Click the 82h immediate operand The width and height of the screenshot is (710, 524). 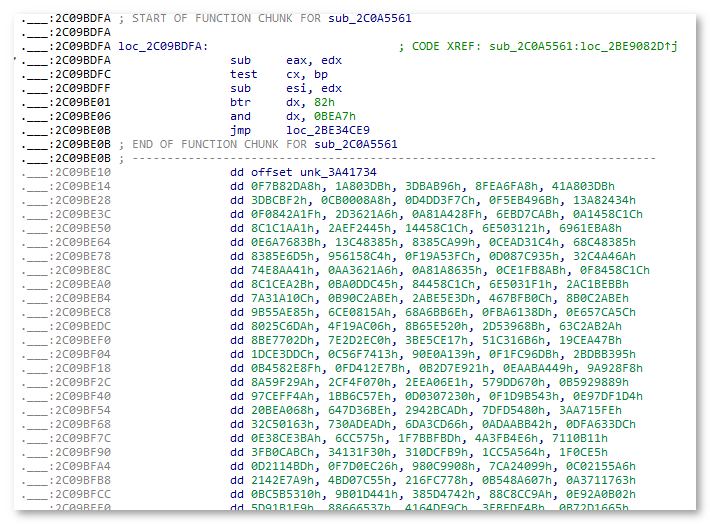[x=316, y=102]
